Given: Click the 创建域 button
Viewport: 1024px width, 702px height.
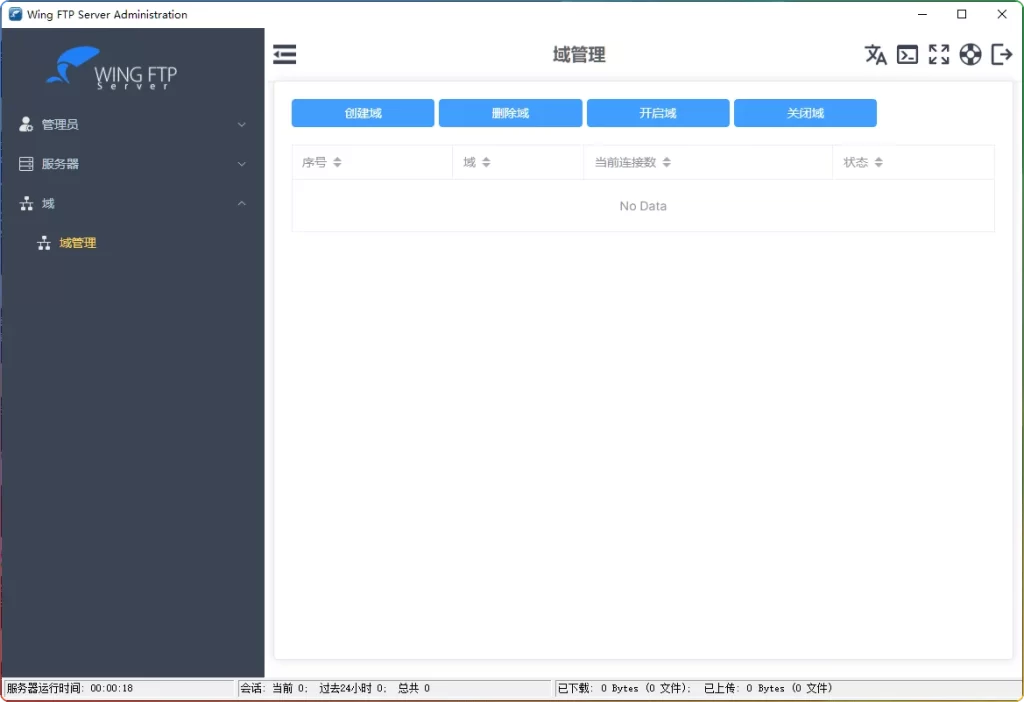Looking at the screenshot, I should tap(362, 113).
